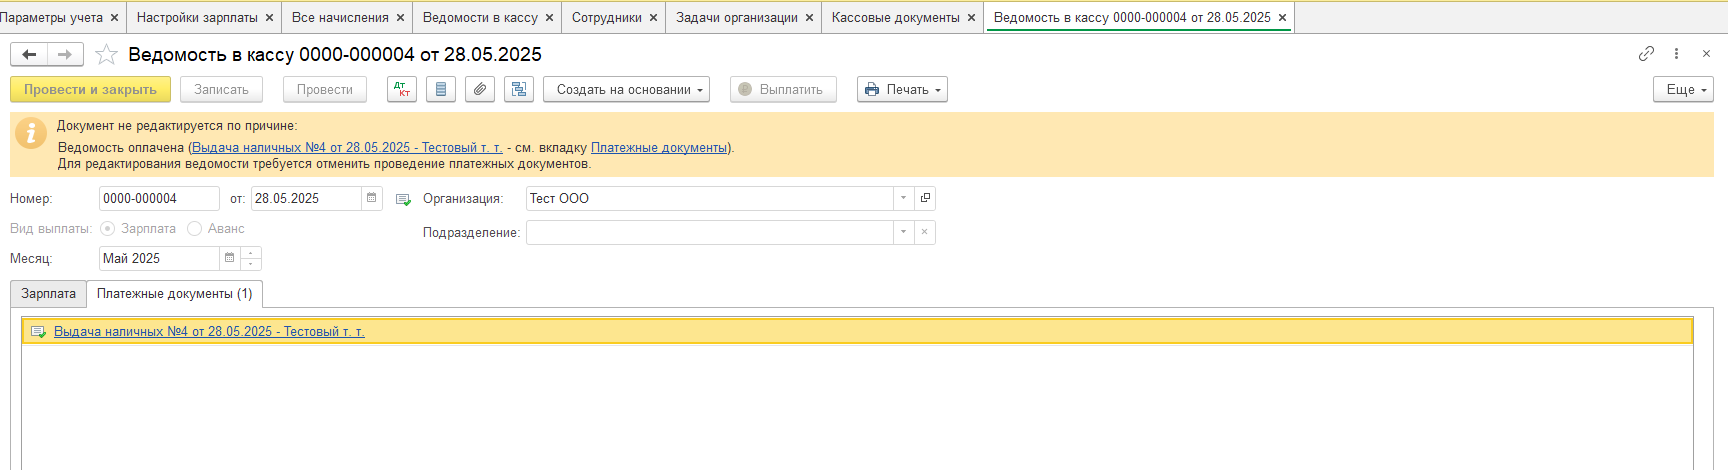Open the Организация field in new window

[x=925, y=198]
